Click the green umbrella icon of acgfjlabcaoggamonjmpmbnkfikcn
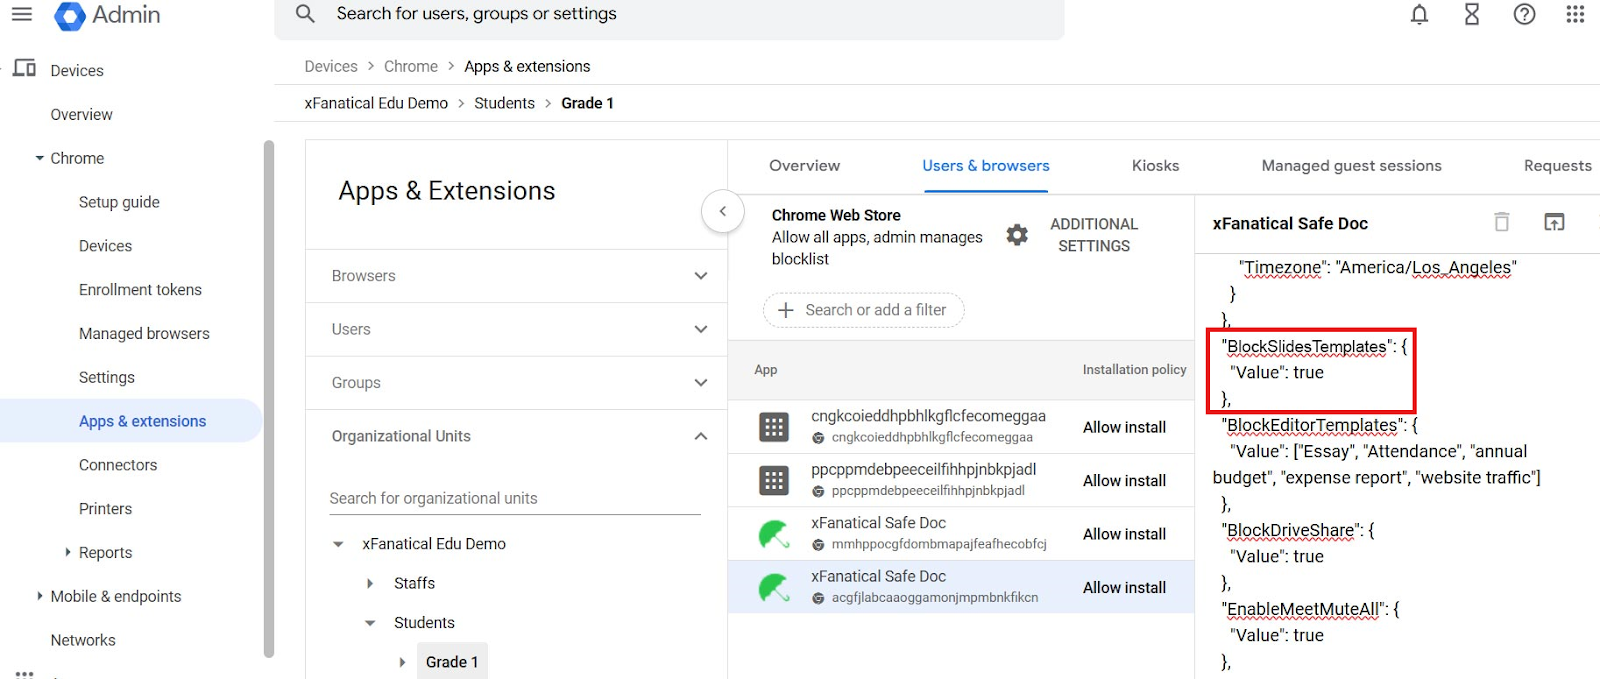Screen dimensions: 1600x679 [773, 588]
